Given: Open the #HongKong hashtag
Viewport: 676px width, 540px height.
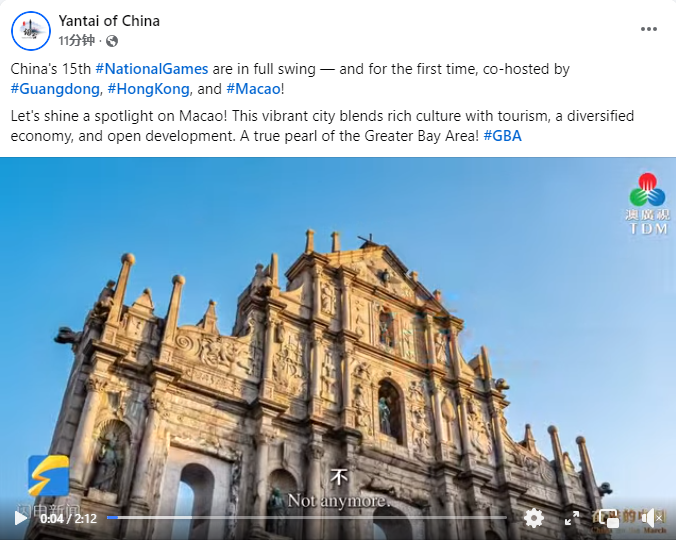Looking at the screenshot, I should point(148,89).
